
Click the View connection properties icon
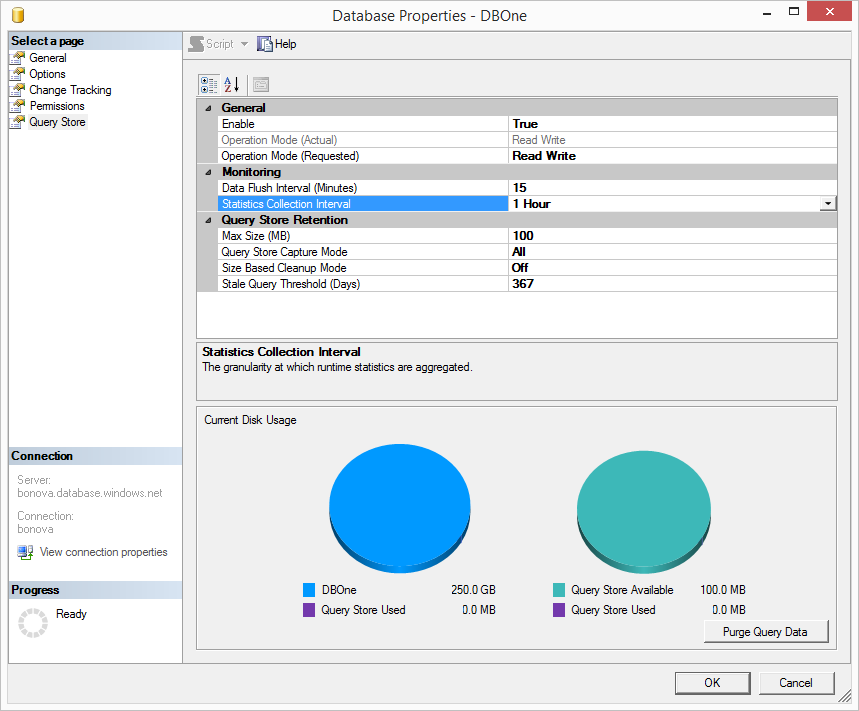25,552
